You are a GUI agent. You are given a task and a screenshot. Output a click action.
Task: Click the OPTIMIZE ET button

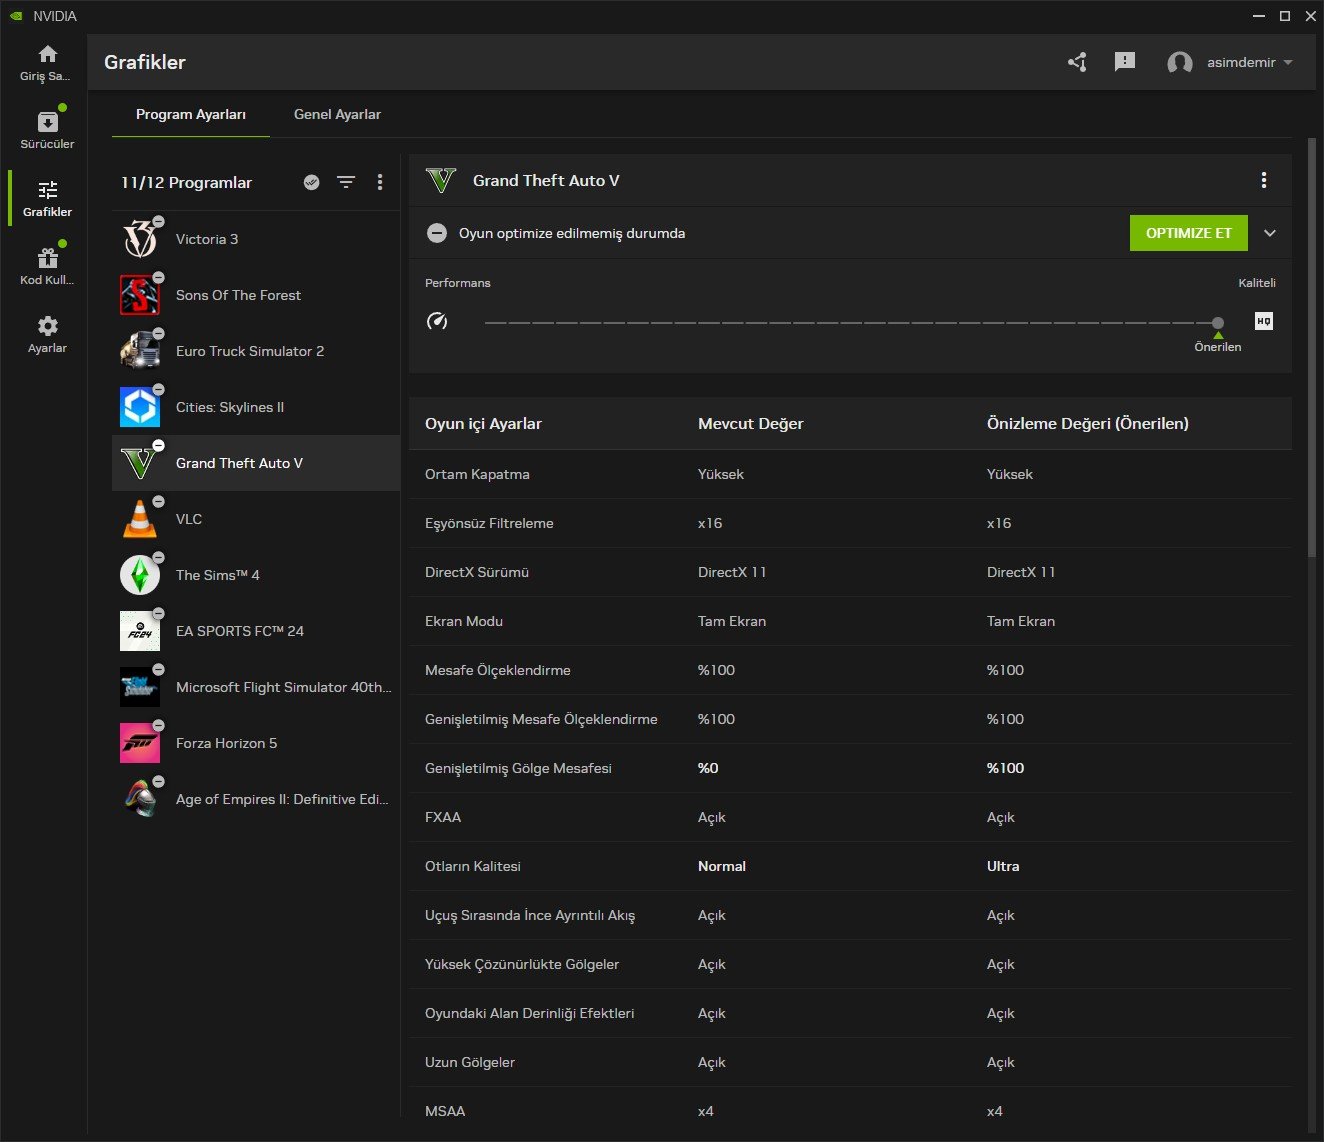(x=1189, y=233)
